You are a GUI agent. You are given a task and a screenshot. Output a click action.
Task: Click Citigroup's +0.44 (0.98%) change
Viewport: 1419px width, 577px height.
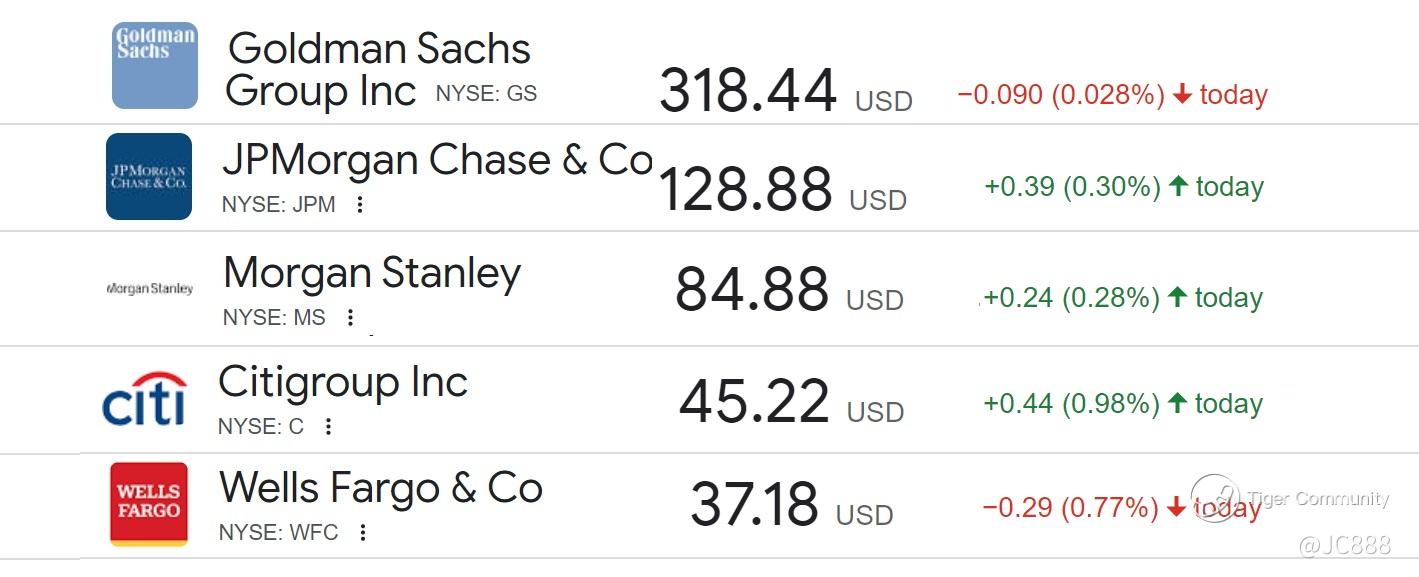click(1071, 403)
